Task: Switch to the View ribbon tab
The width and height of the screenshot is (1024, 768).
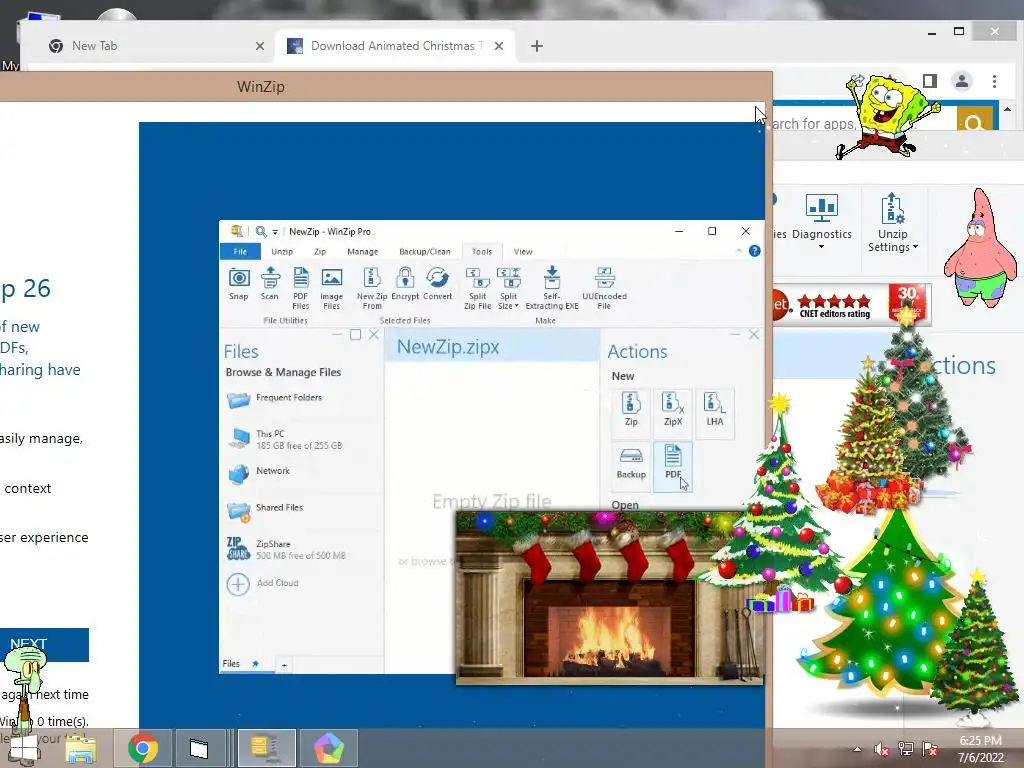Action: point(523,251)
